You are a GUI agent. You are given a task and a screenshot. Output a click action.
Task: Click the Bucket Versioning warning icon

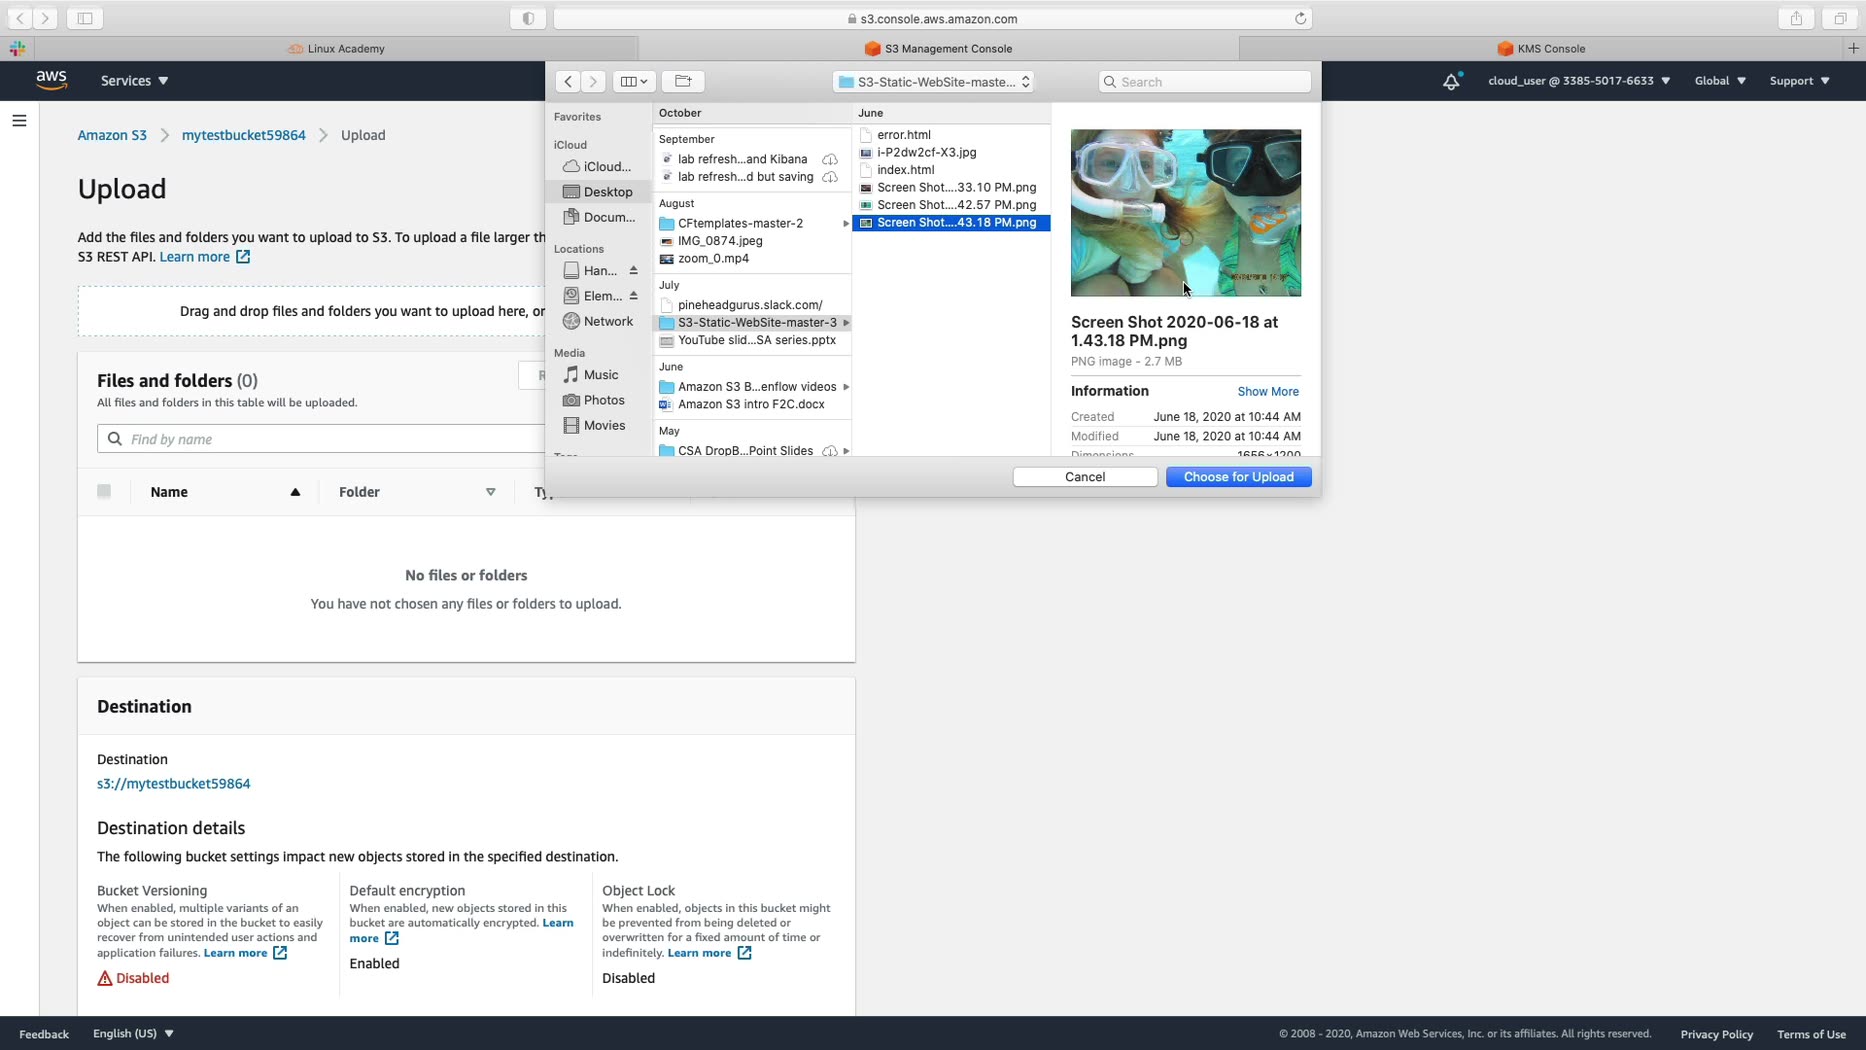[x=105, y=978]
